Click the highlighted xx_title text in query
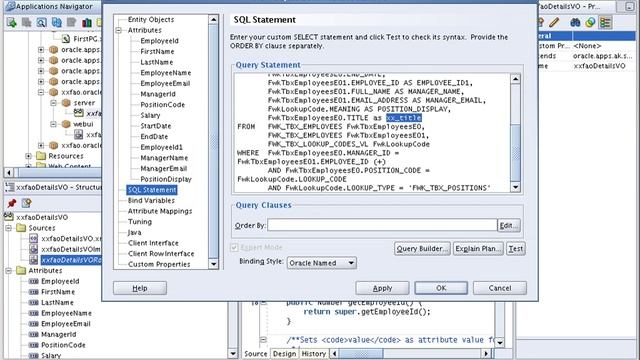The width and height of the screenshot is (640, 360). 404,118
